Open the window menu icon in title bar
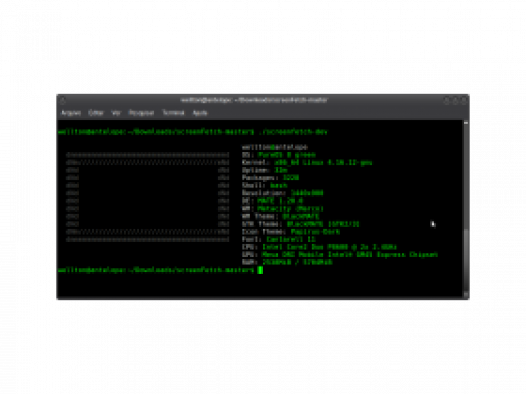Viewport: 526px width, 394px height. pos(63,100)
